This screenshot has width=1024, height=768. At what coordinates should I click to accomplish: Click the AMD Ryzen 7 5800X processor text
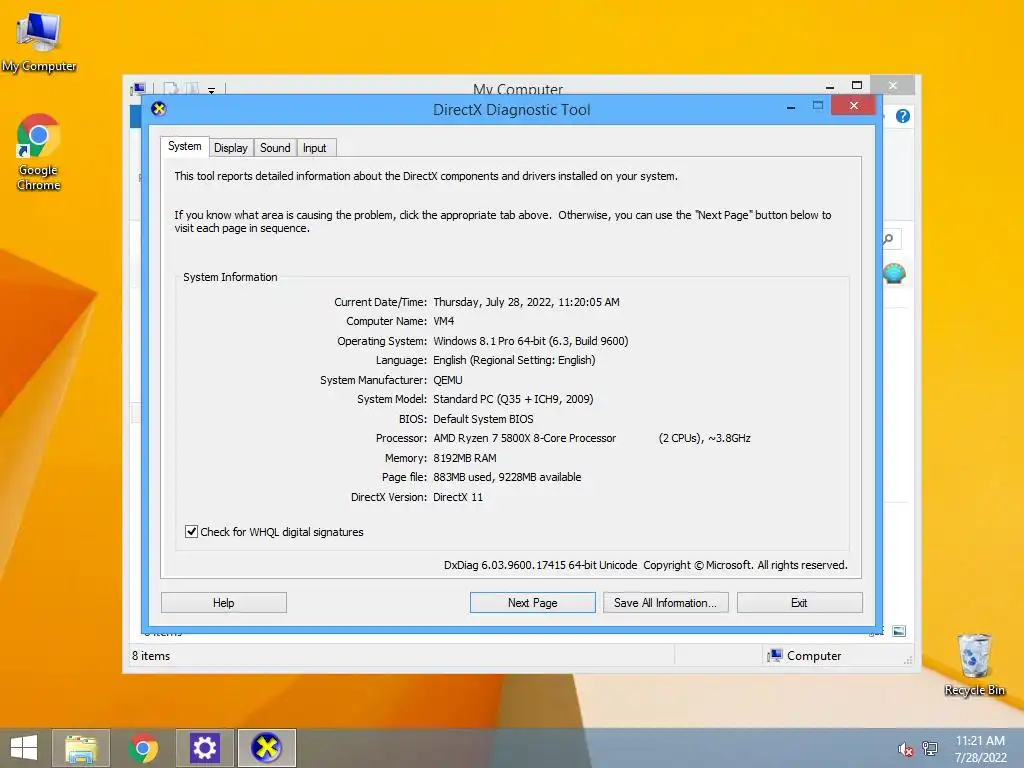[x=524, y=438]
